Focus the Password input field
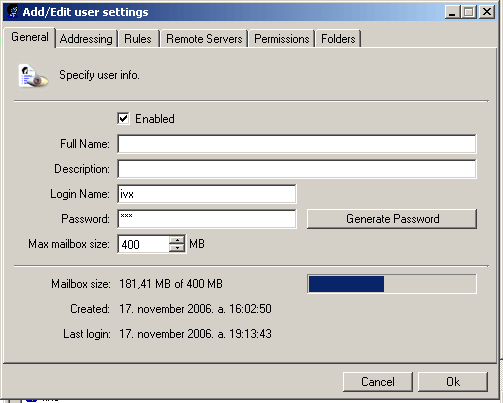503x403 pixels. pos(207,219)
